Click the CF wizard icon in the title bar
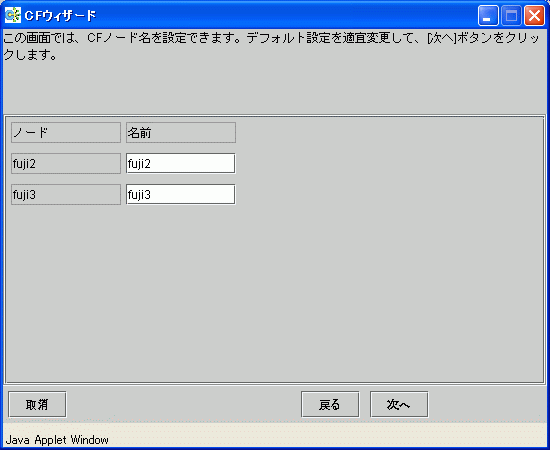The height and width of the screenshot is (450, 550). pos(13,15)
